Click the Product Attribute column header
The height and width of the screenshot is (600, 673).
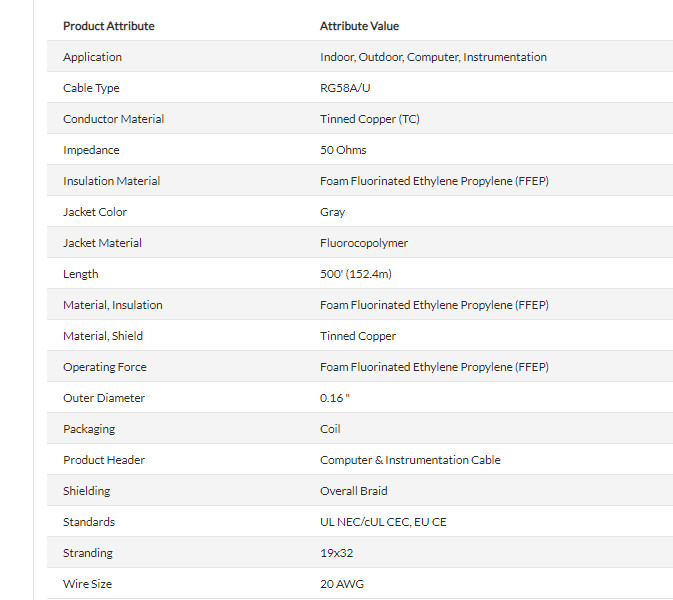pyautogui.click(x=109, y=26)
